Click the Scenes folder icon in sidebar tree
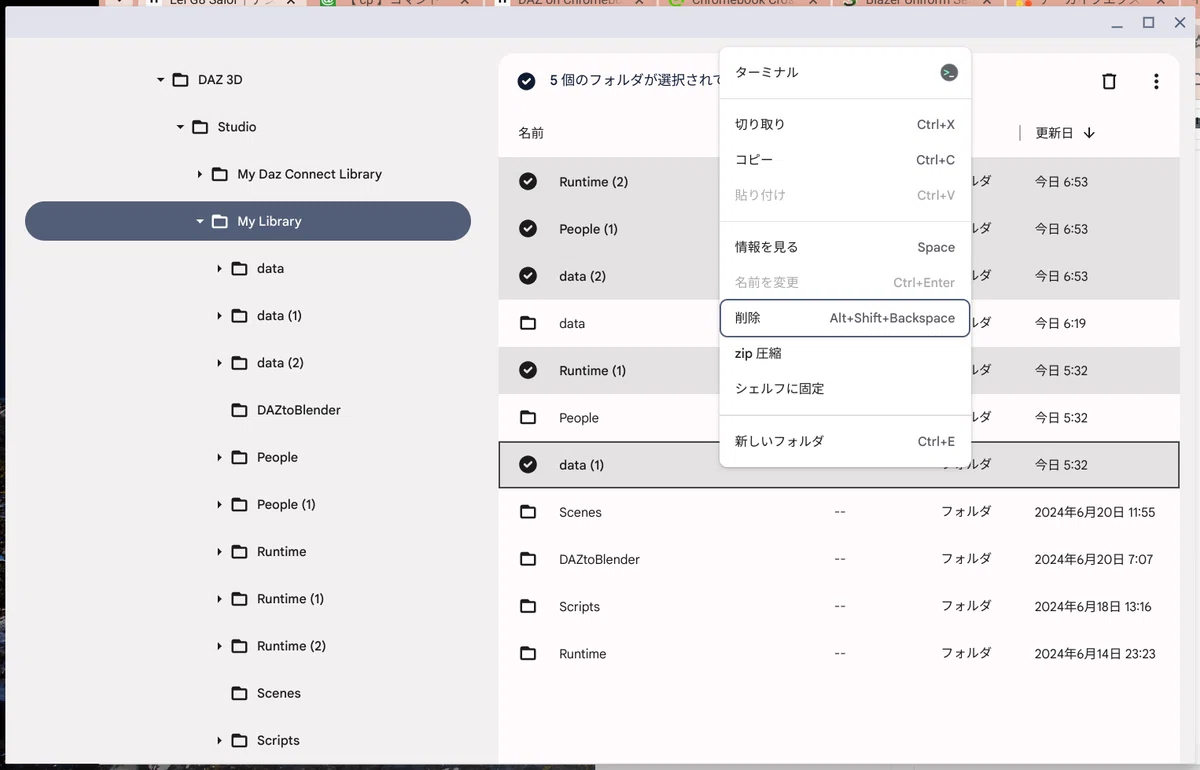Viewport: 1200px width, 770px height. [x=239, y=693]
